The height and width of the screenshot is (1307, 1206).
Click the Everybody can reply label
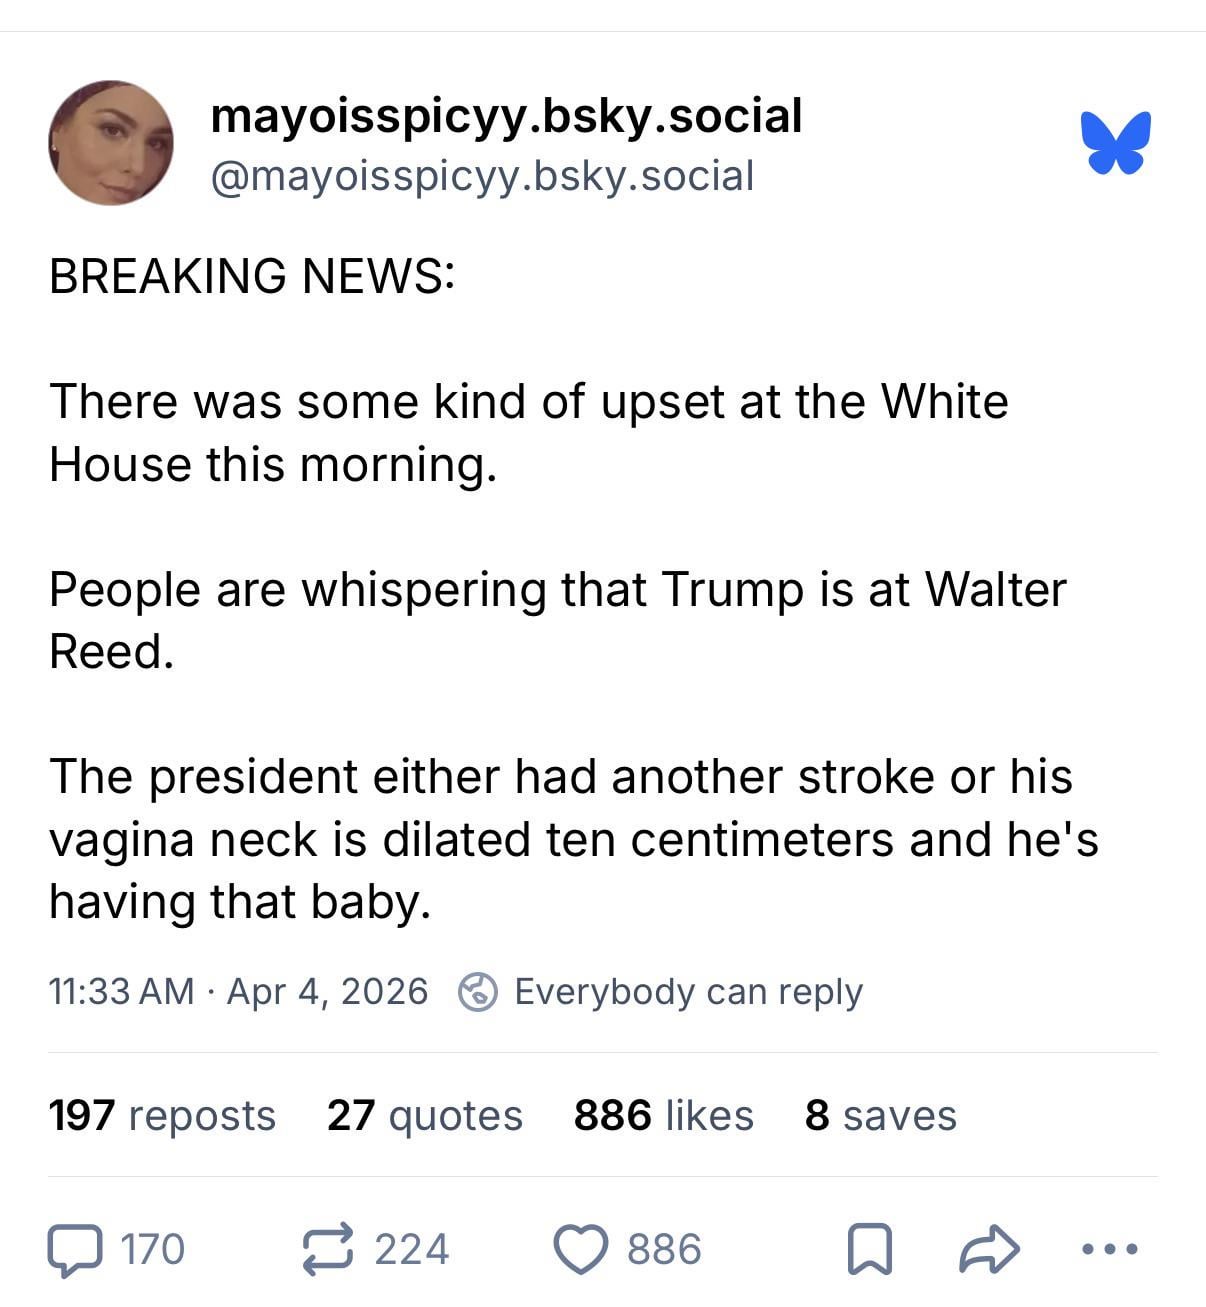[688, 992]
